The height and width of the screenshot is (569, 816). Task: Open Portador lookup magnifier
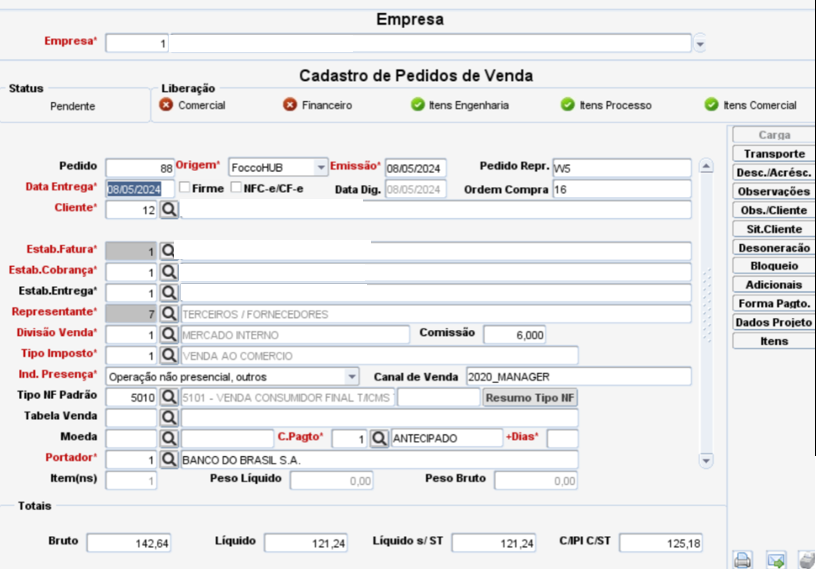(x=169, y=459)
